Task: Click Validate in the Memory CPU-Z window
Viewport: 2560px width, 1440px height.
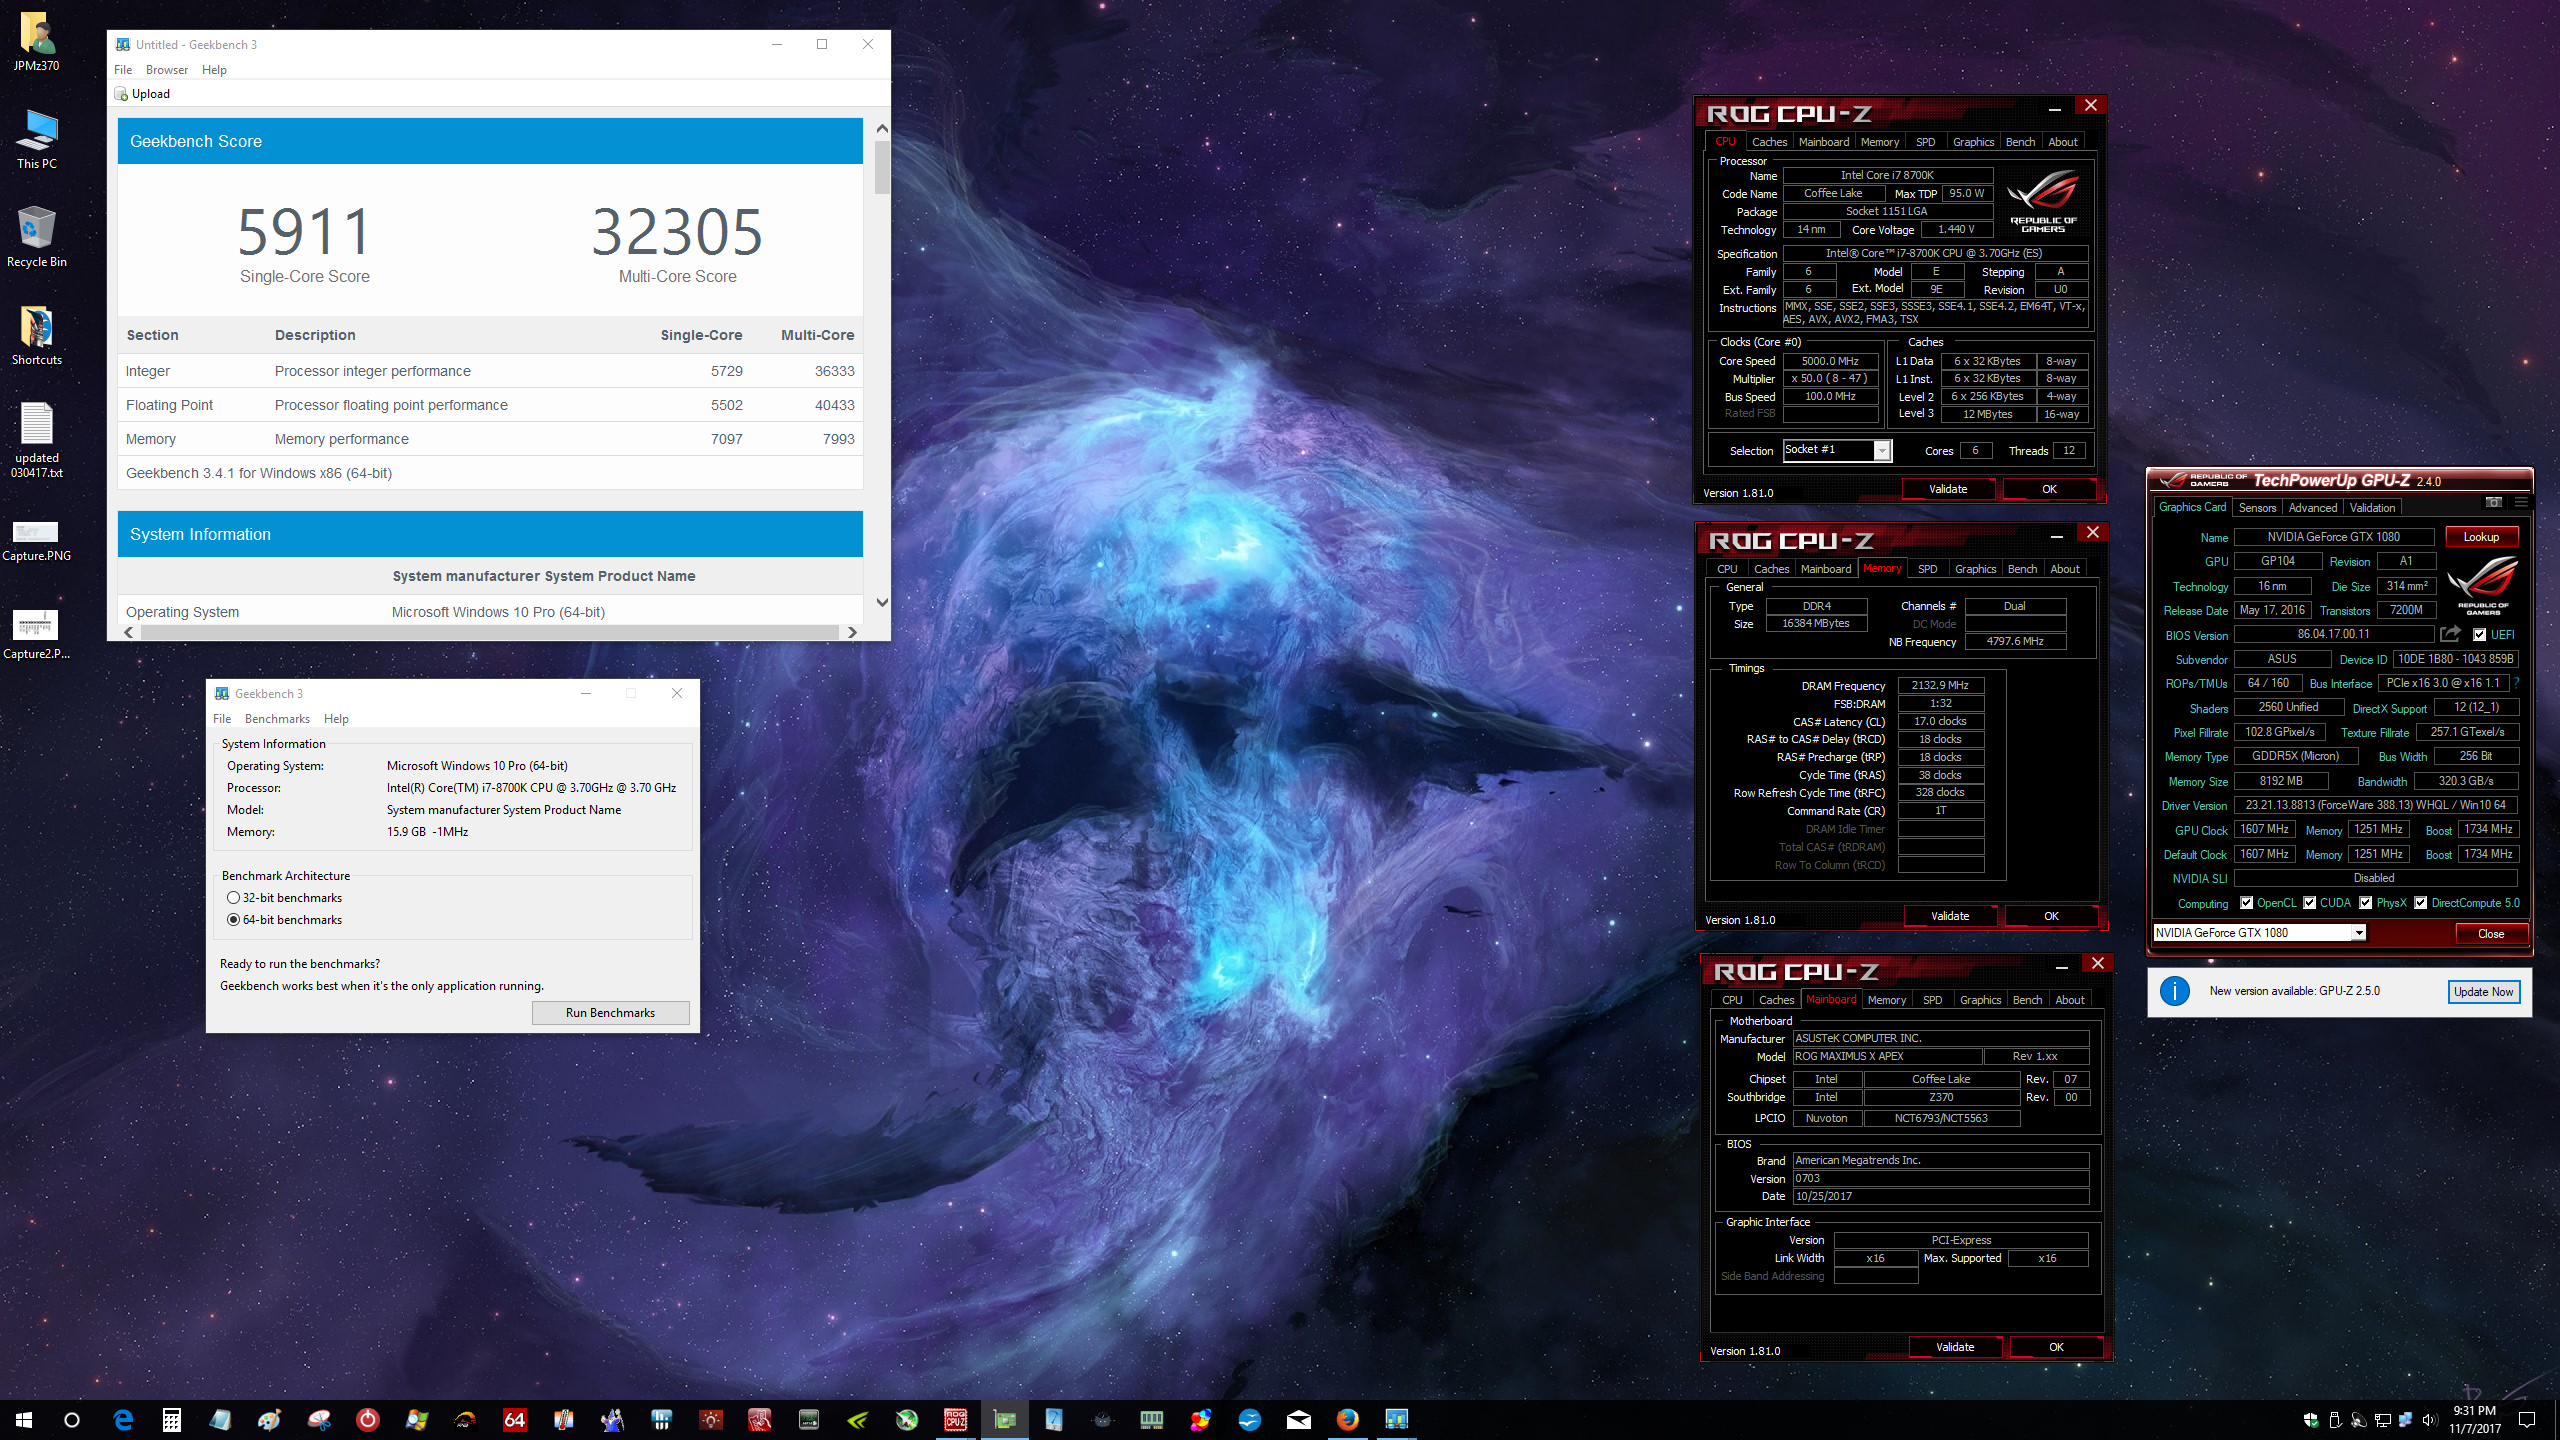Action: coord(1950,916)
